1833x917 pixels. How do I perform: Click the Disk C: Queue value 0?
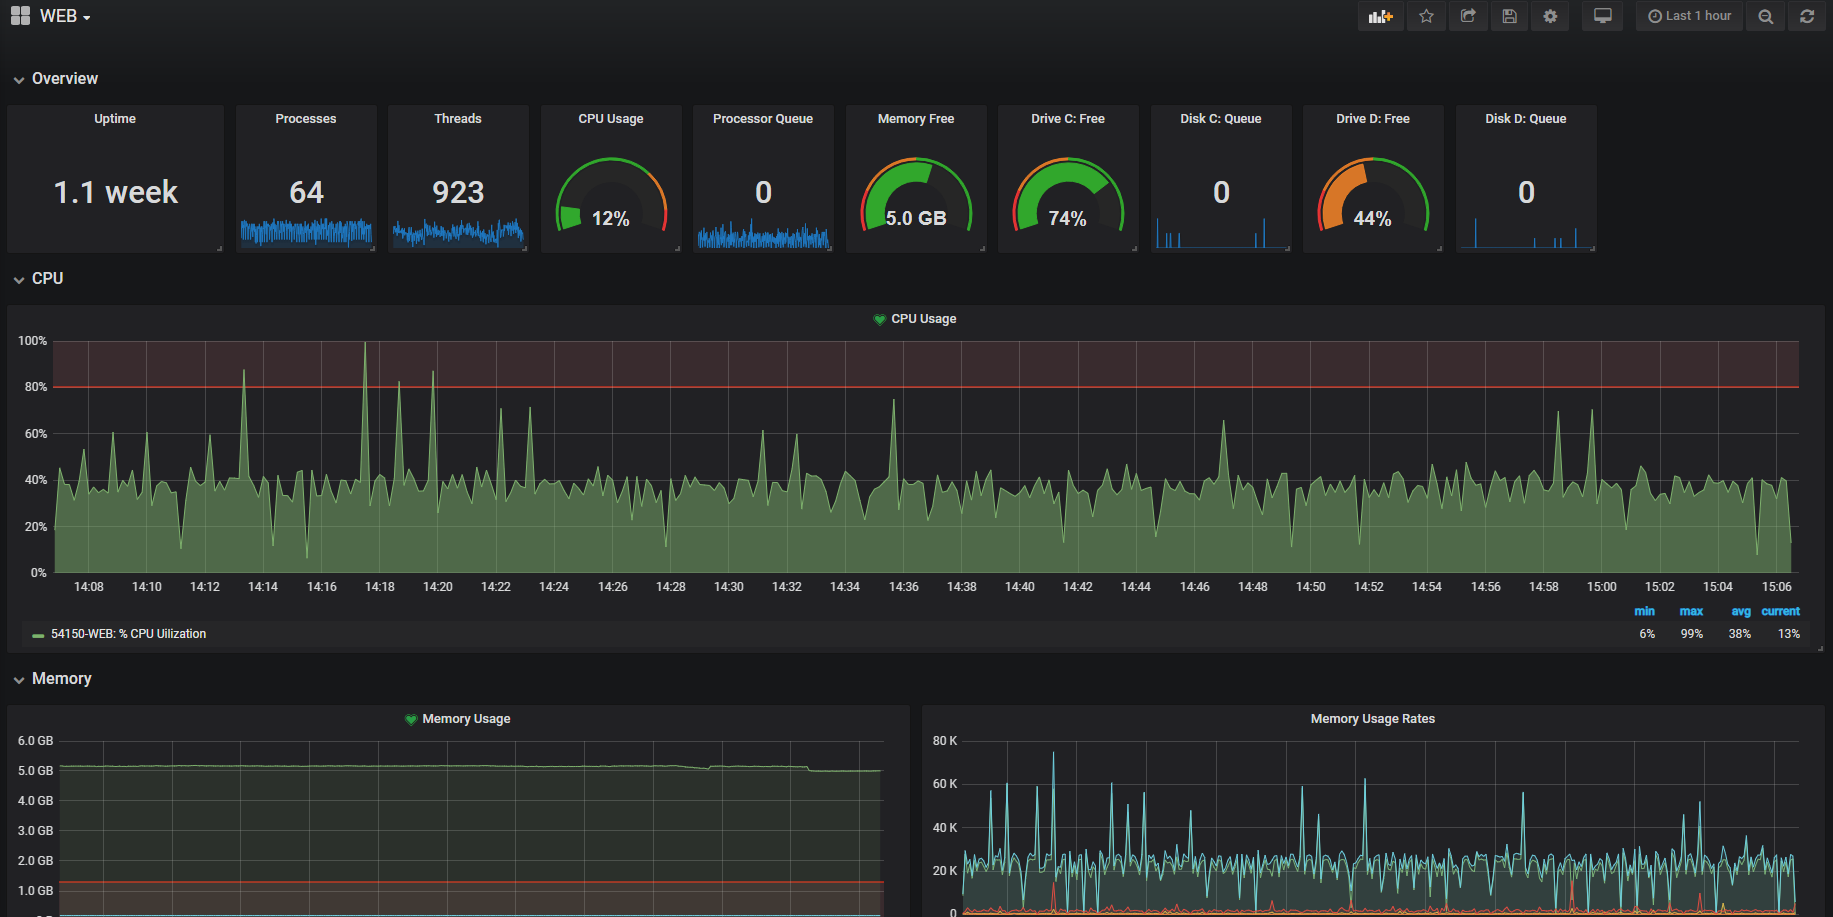pos(1221,192)
